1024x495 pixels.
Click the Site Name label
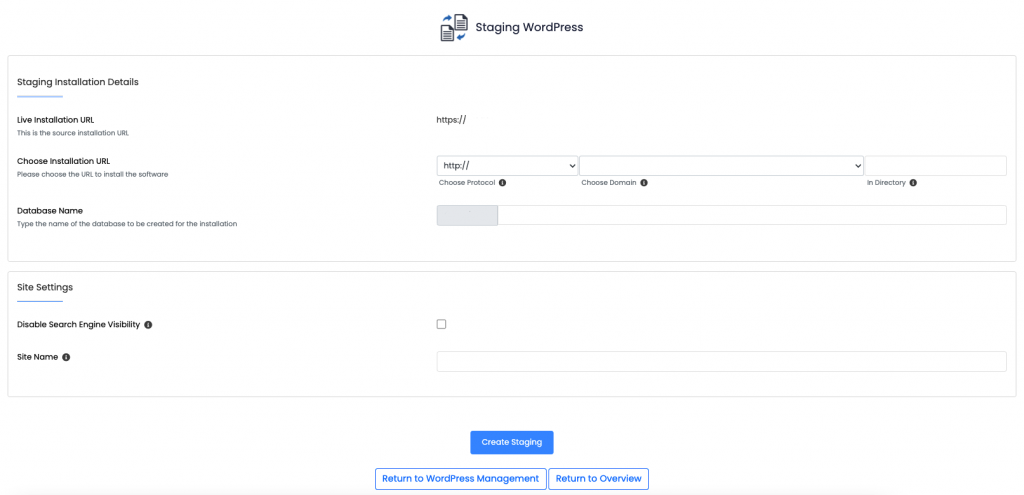(x=37, y=357)
